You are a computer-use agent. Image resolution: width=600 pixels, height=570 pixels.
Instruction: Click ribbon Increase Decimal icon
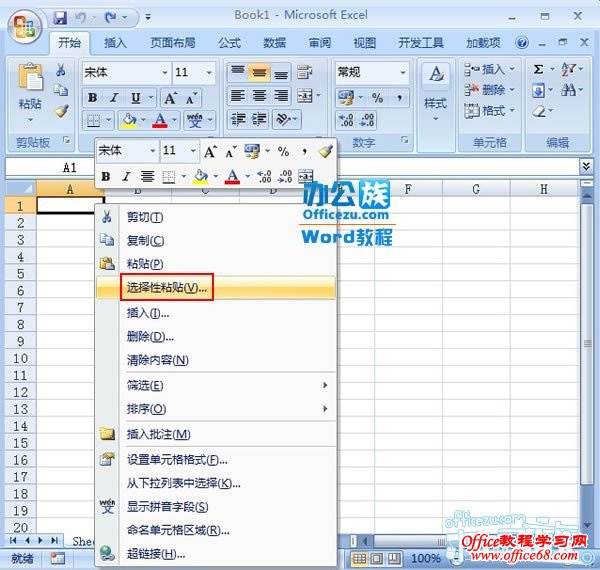346,120
